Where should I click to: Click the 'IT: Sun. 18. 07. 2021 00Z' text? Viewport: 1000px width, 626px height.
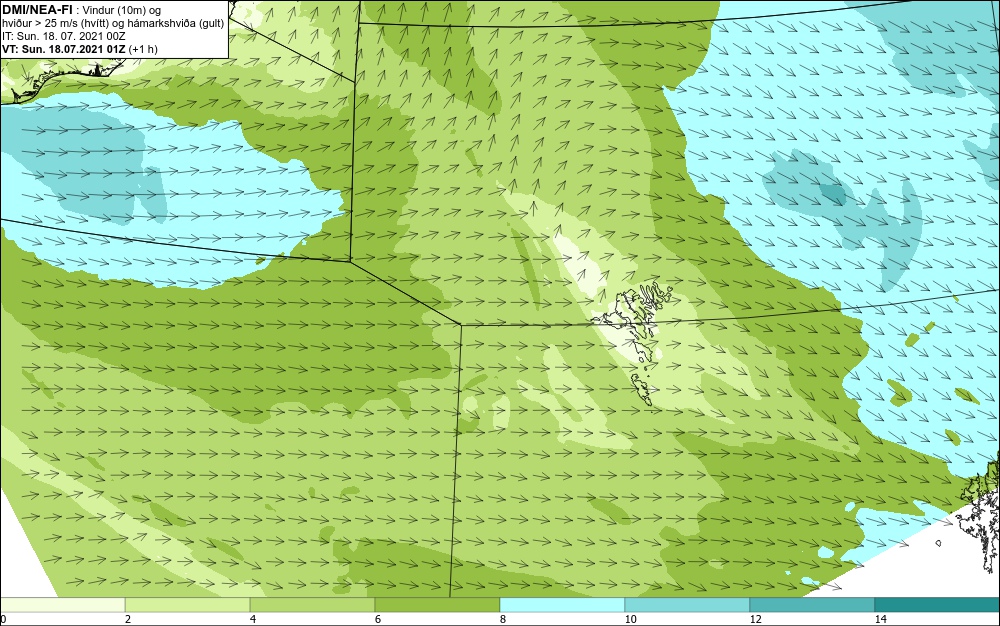tap(64, 36)
